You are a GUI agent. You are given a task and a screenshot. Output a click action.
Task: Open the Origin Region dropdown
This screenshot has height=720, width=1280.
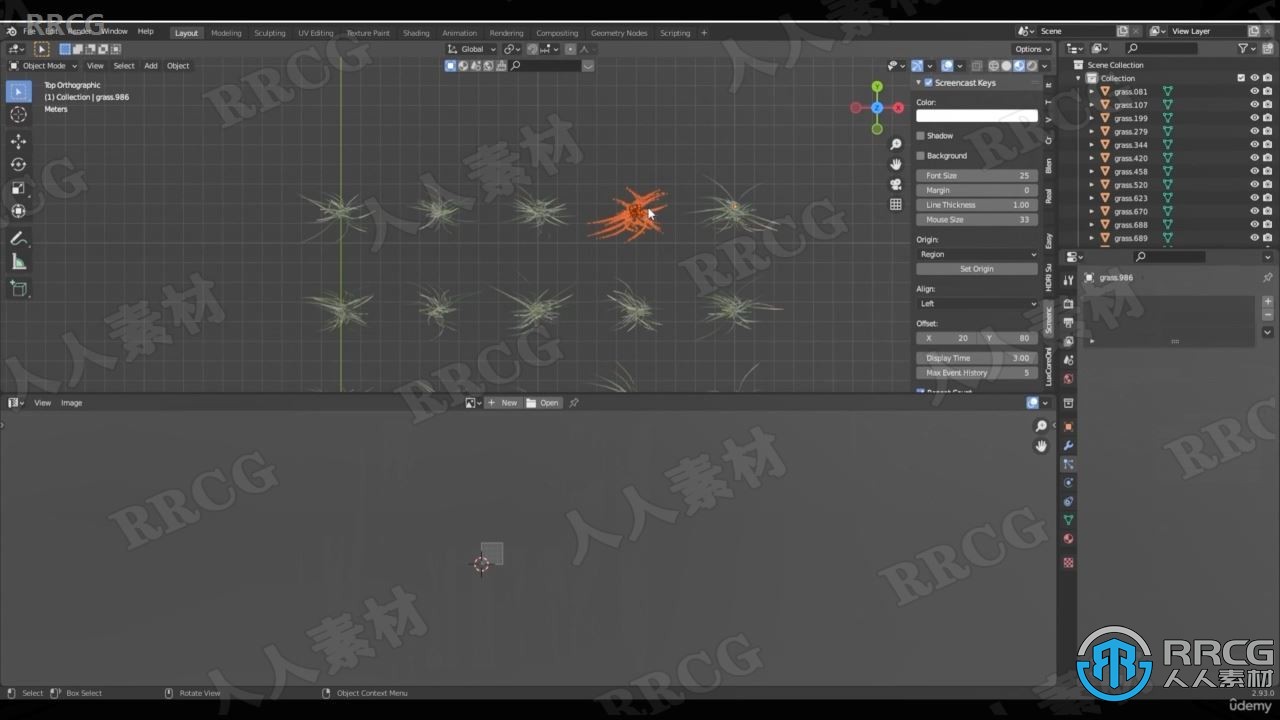point(978,254)
